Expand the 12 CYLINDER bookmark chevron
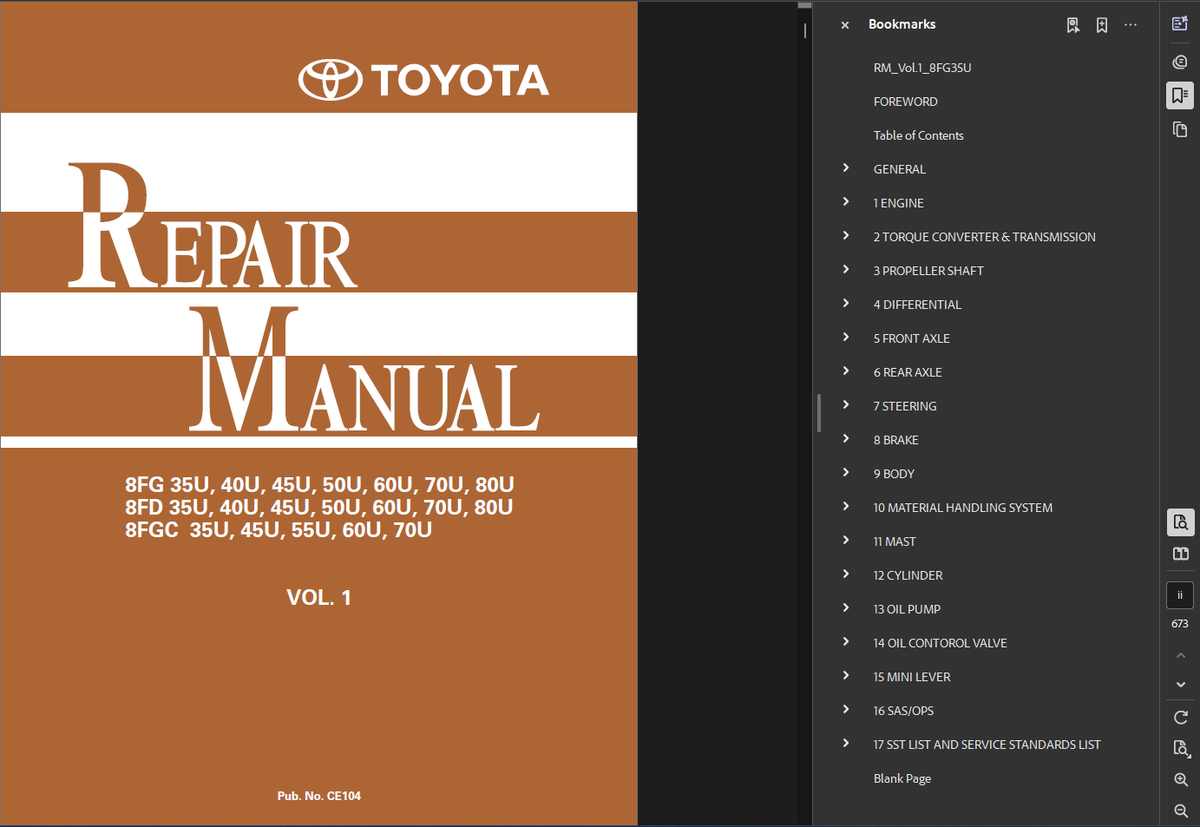This screenshot has width=1200, height=827. tap(846, 574)
